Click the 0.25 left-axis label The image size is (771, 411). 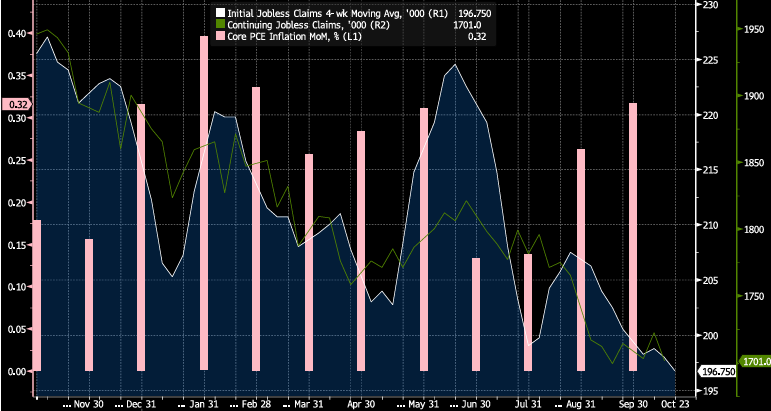(16, 160)
